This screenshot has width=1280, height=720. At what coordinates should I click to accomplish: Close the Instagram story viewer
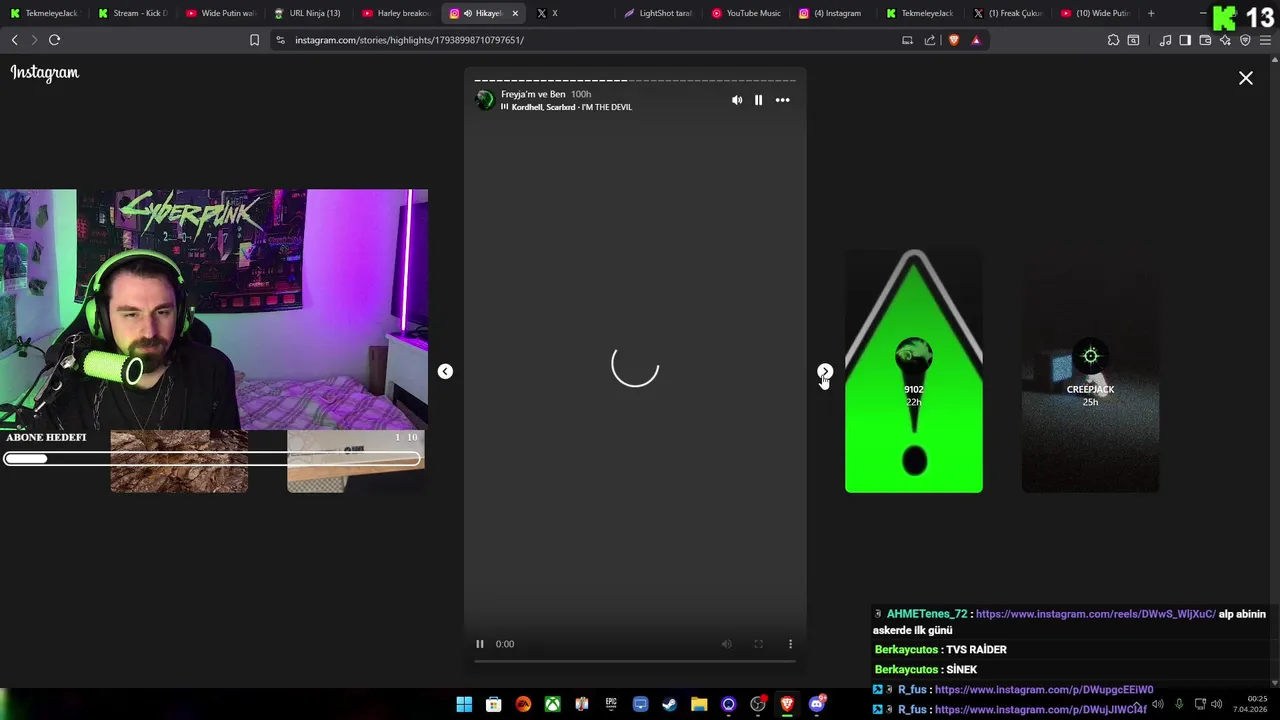tap(1246, 78)
